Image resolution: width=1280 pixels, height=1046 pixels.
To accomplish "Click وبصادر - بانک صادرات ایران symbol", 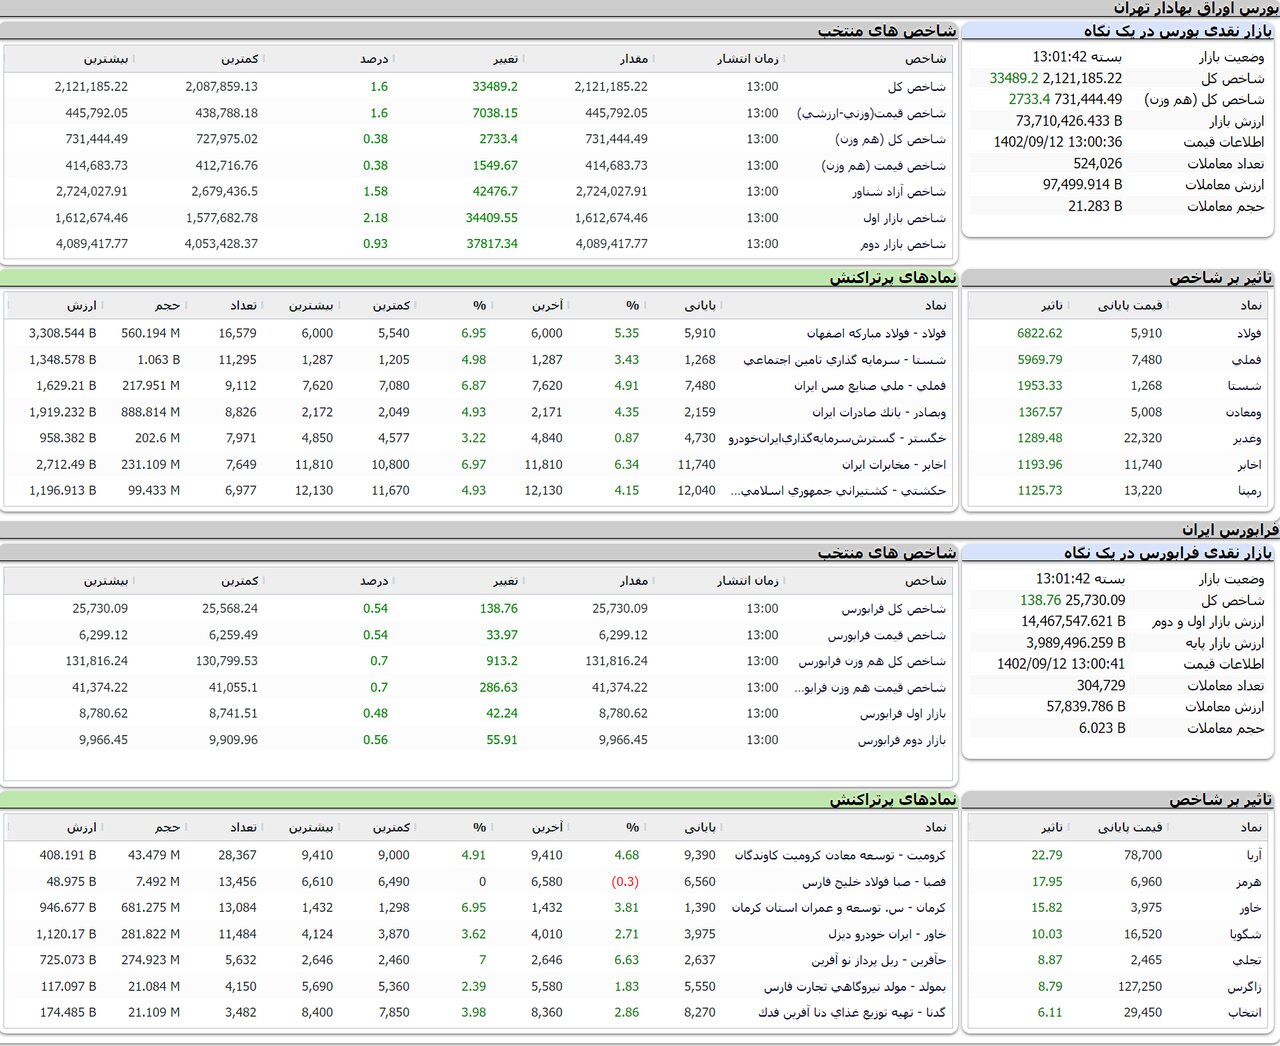I will 878,412.
